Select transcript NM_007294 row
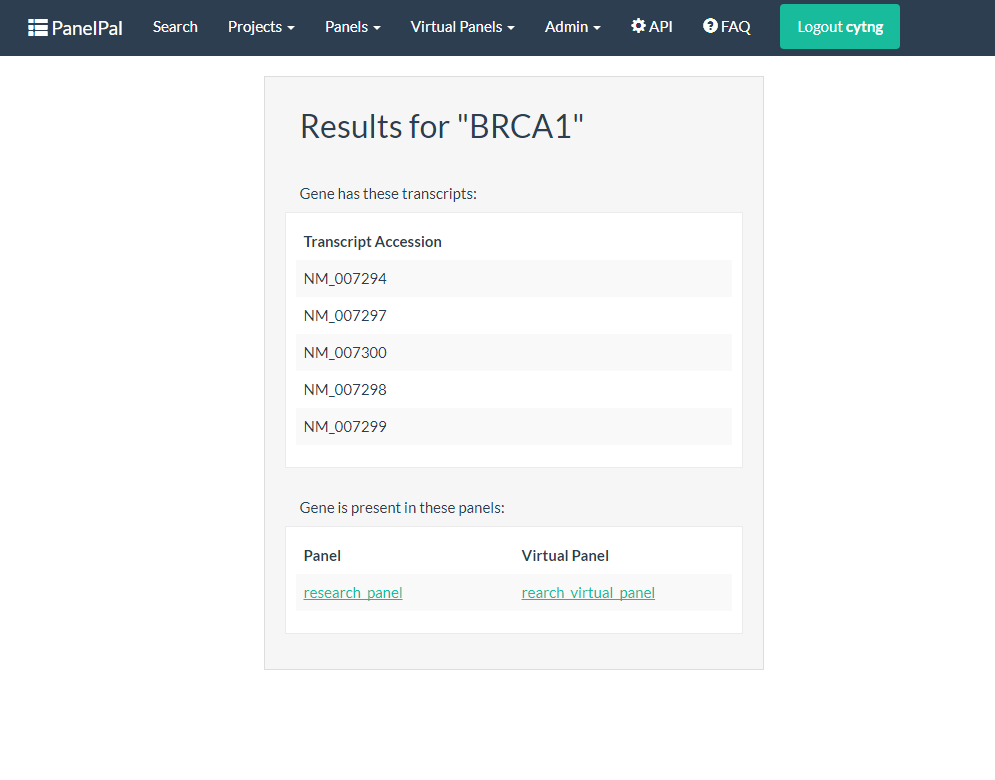The width and height of the screenshot is (995, 780). [x=513, y=279]
